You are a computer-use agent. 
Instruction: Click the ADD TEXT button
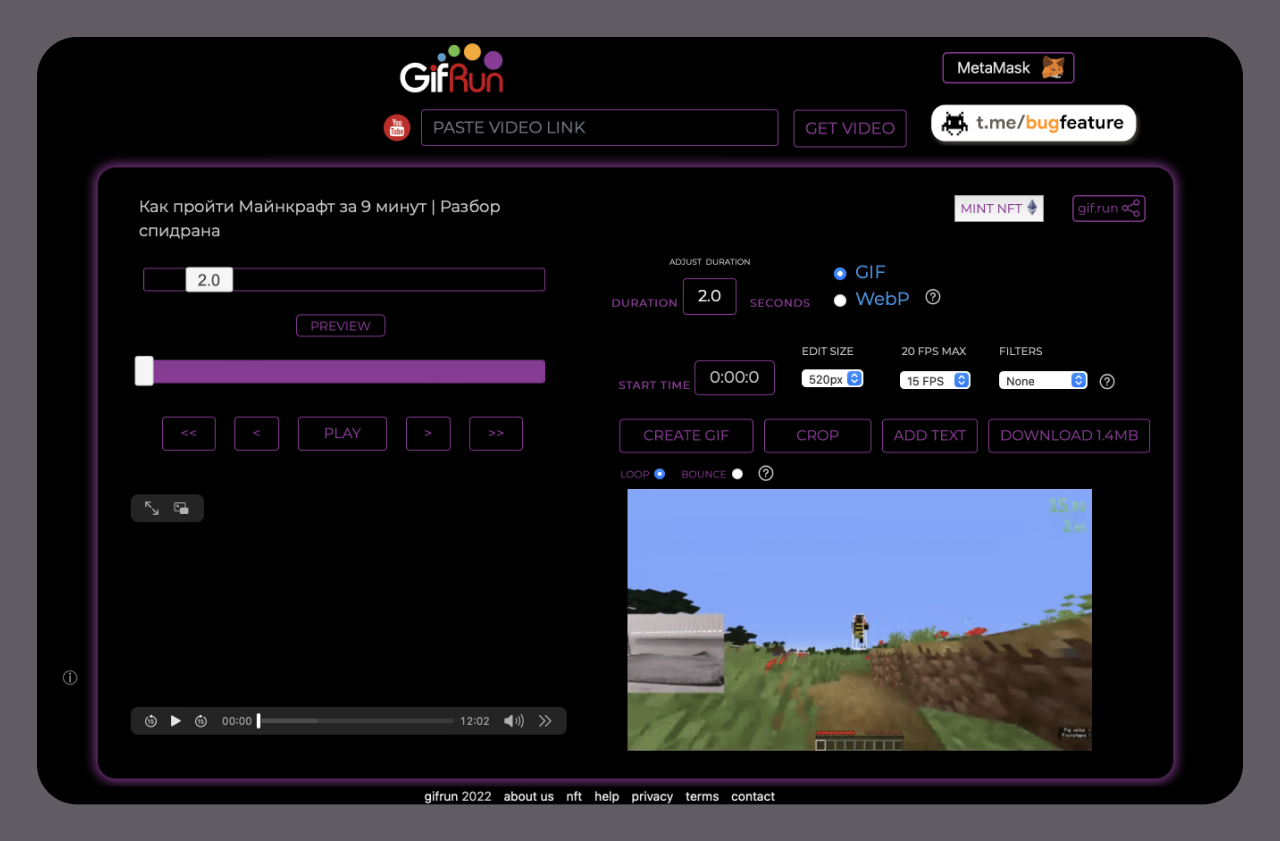930,435
